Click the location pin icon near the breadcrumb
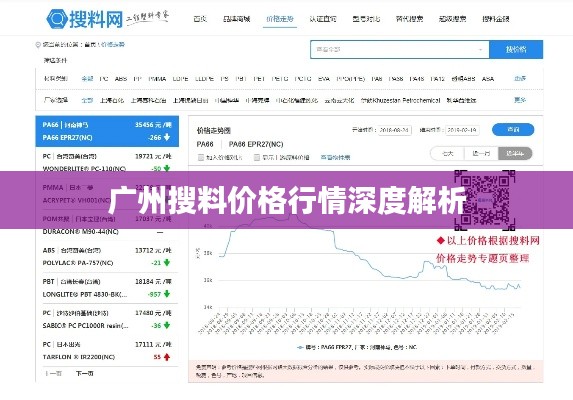Viewport: 573px width, 400px height. coord(38,45)
